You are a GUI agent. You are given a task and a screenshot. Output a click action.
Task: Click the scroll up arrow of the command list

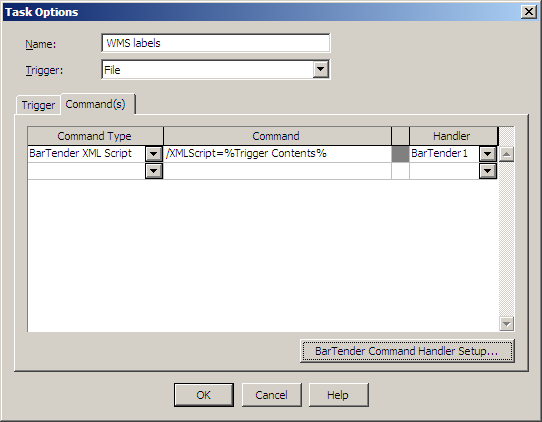(506, 154)
